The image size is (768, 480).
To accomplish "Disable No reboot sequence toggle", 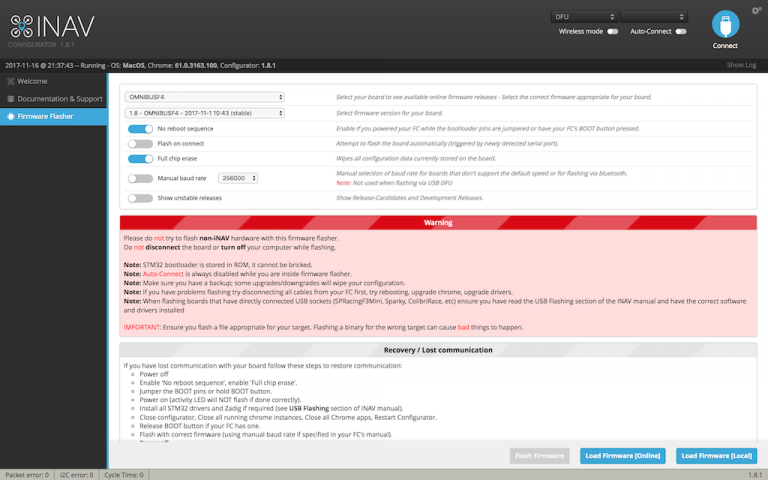I will tap(140, 129).
